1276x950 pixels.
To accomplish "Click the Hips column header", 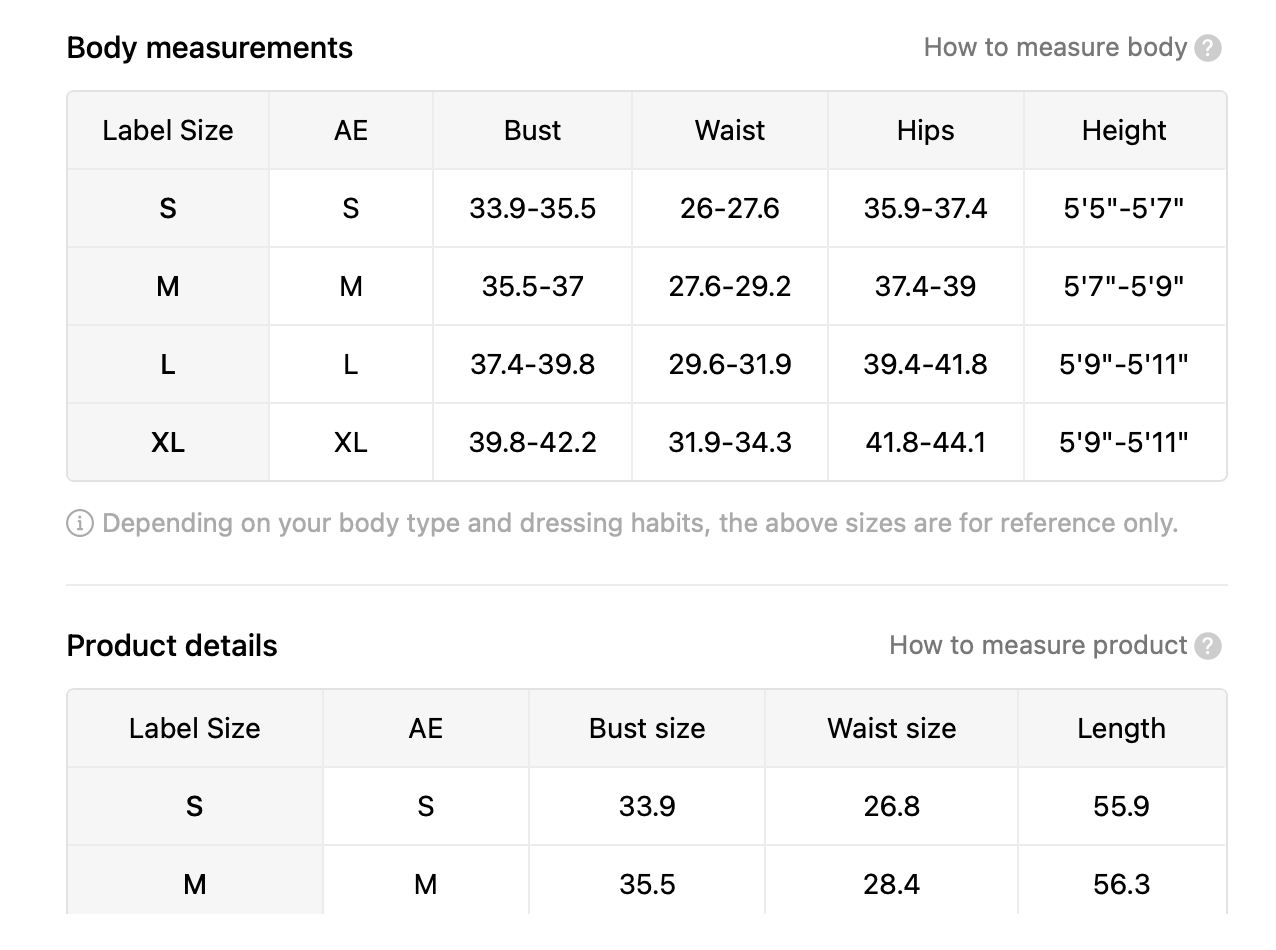I will 926,130.
